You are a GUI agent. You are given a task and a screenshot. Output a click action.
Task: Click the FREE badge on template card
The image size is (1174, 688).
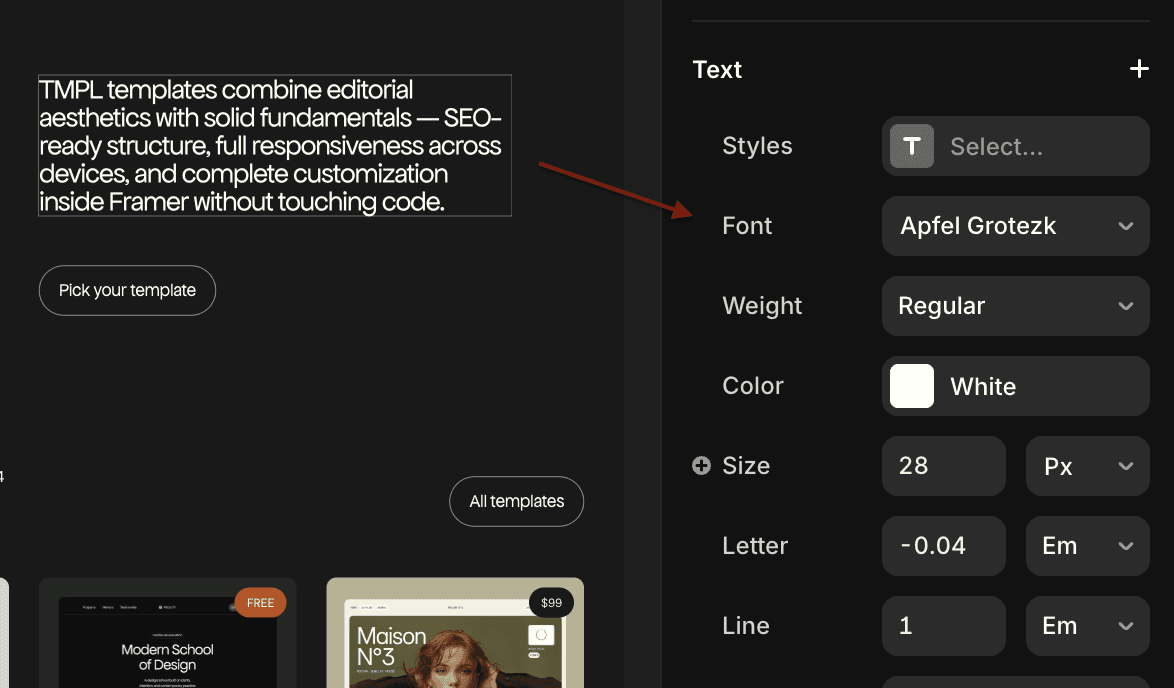pos(261,603)
